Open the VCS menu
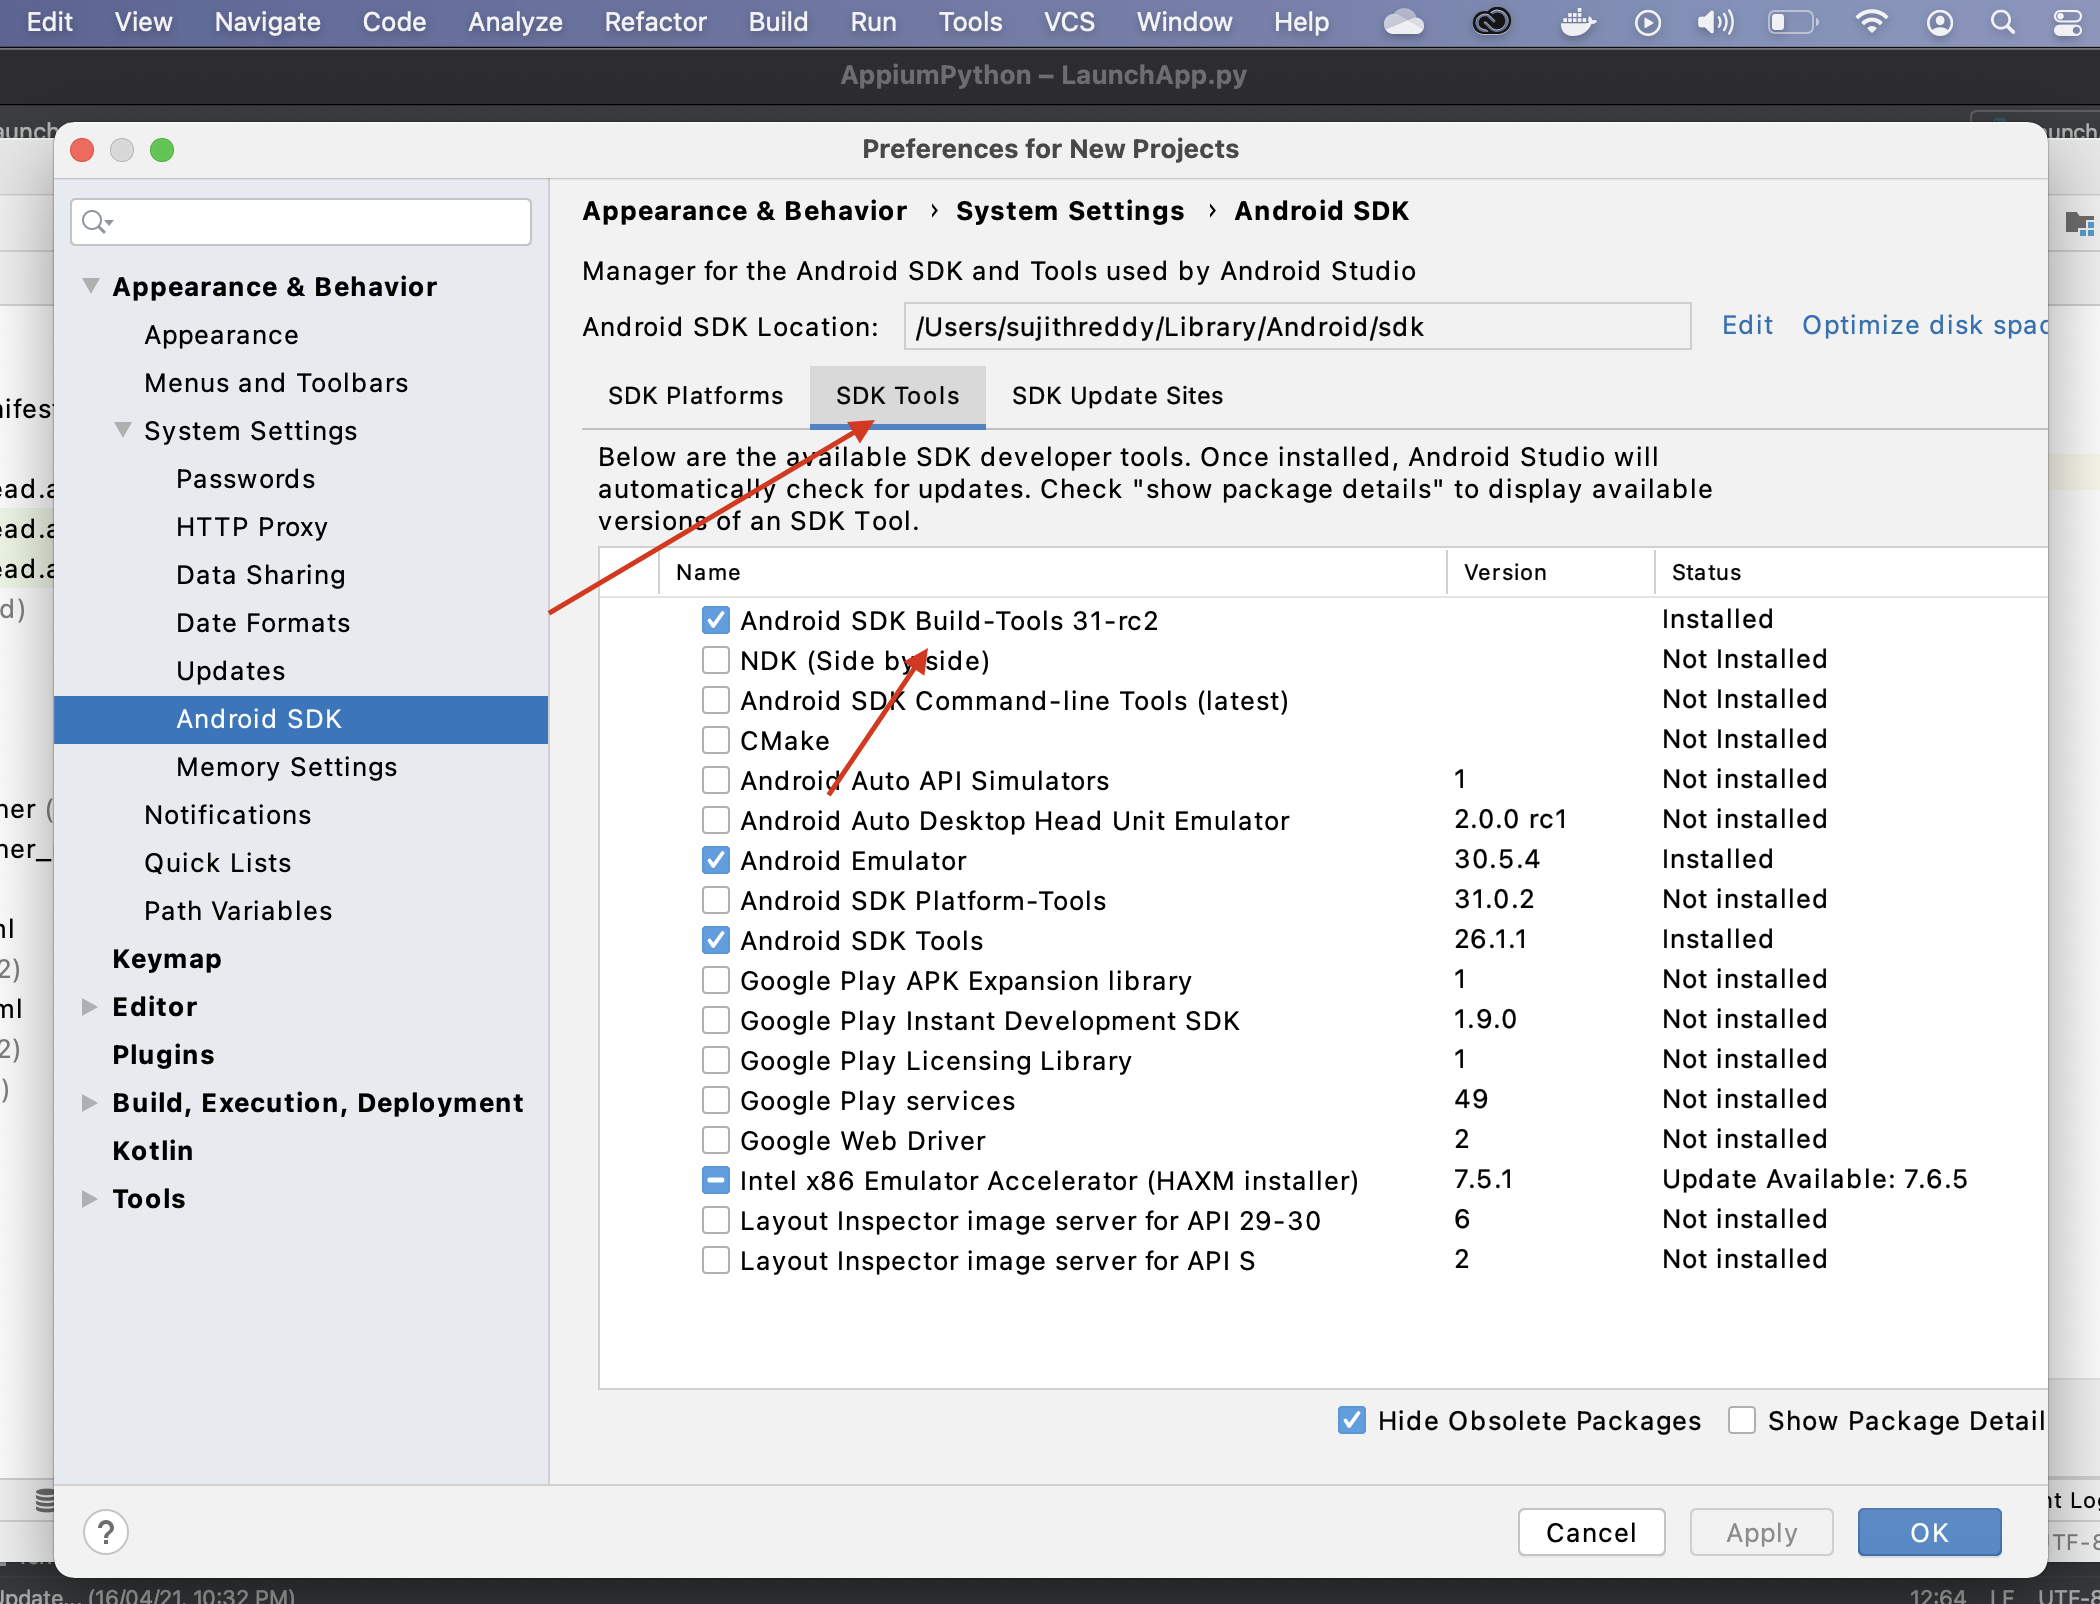This screenshot has height=1604, width=2100. [x=1069, y=22]
